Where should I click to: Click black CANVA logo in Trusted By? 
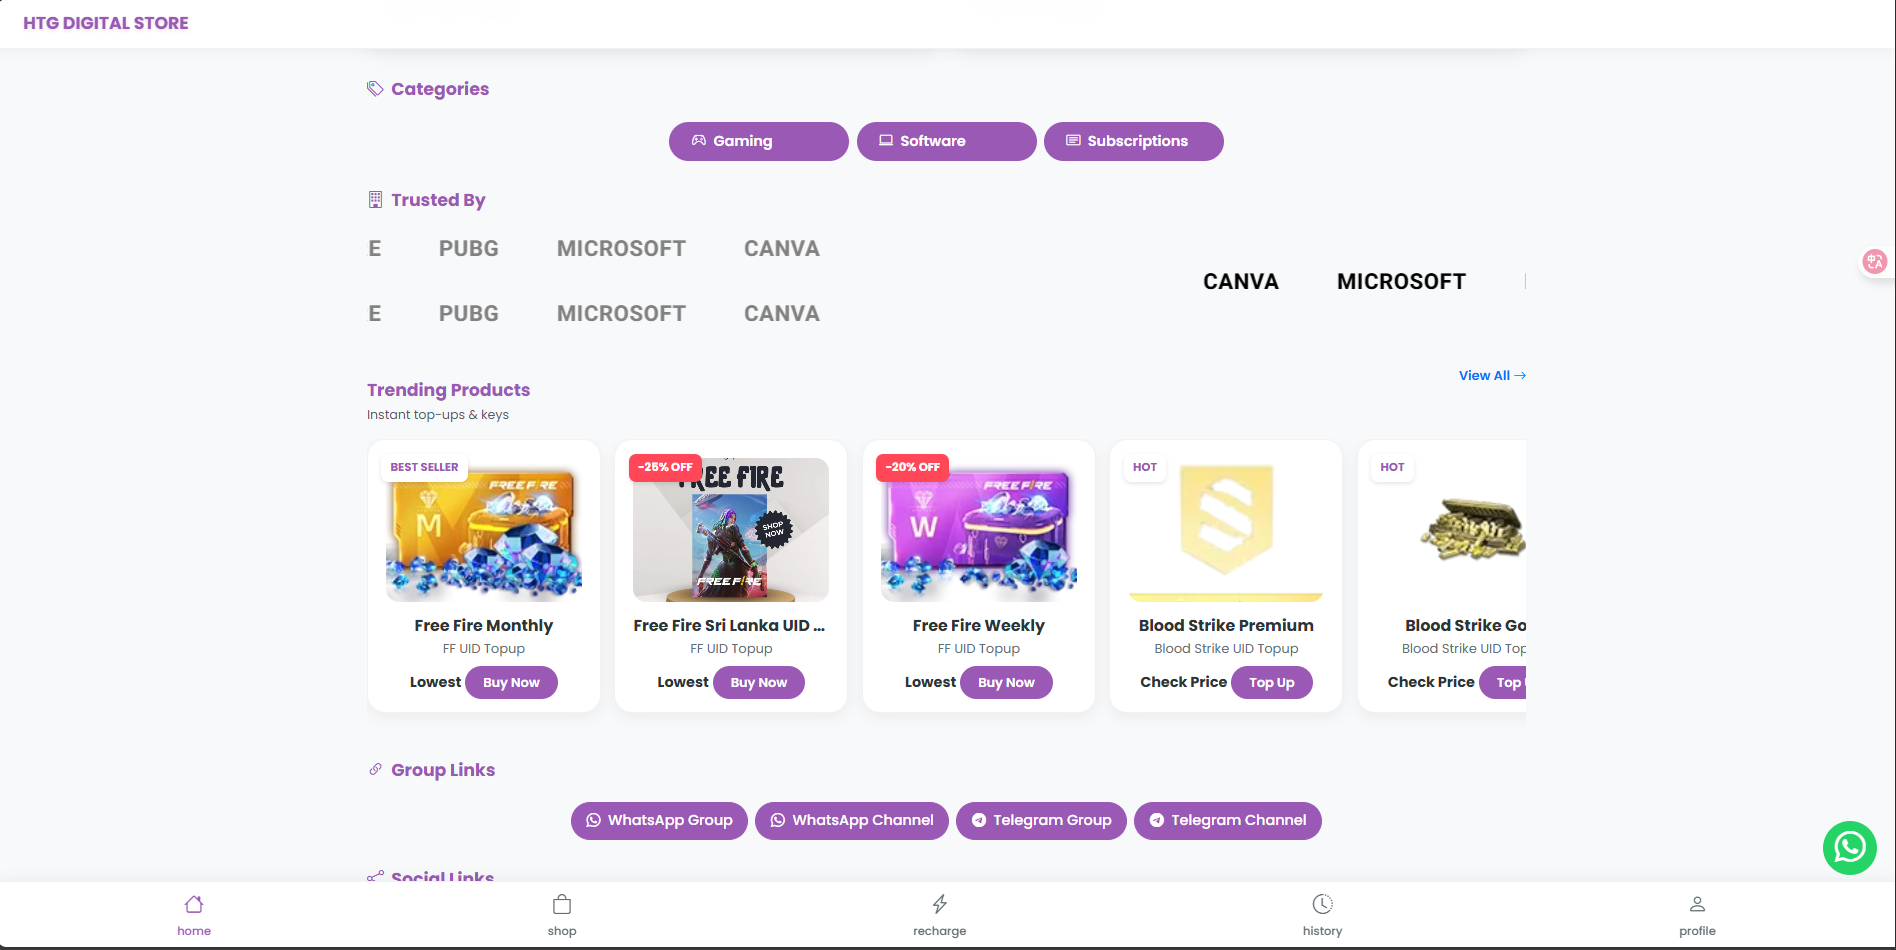[1241, 282]
